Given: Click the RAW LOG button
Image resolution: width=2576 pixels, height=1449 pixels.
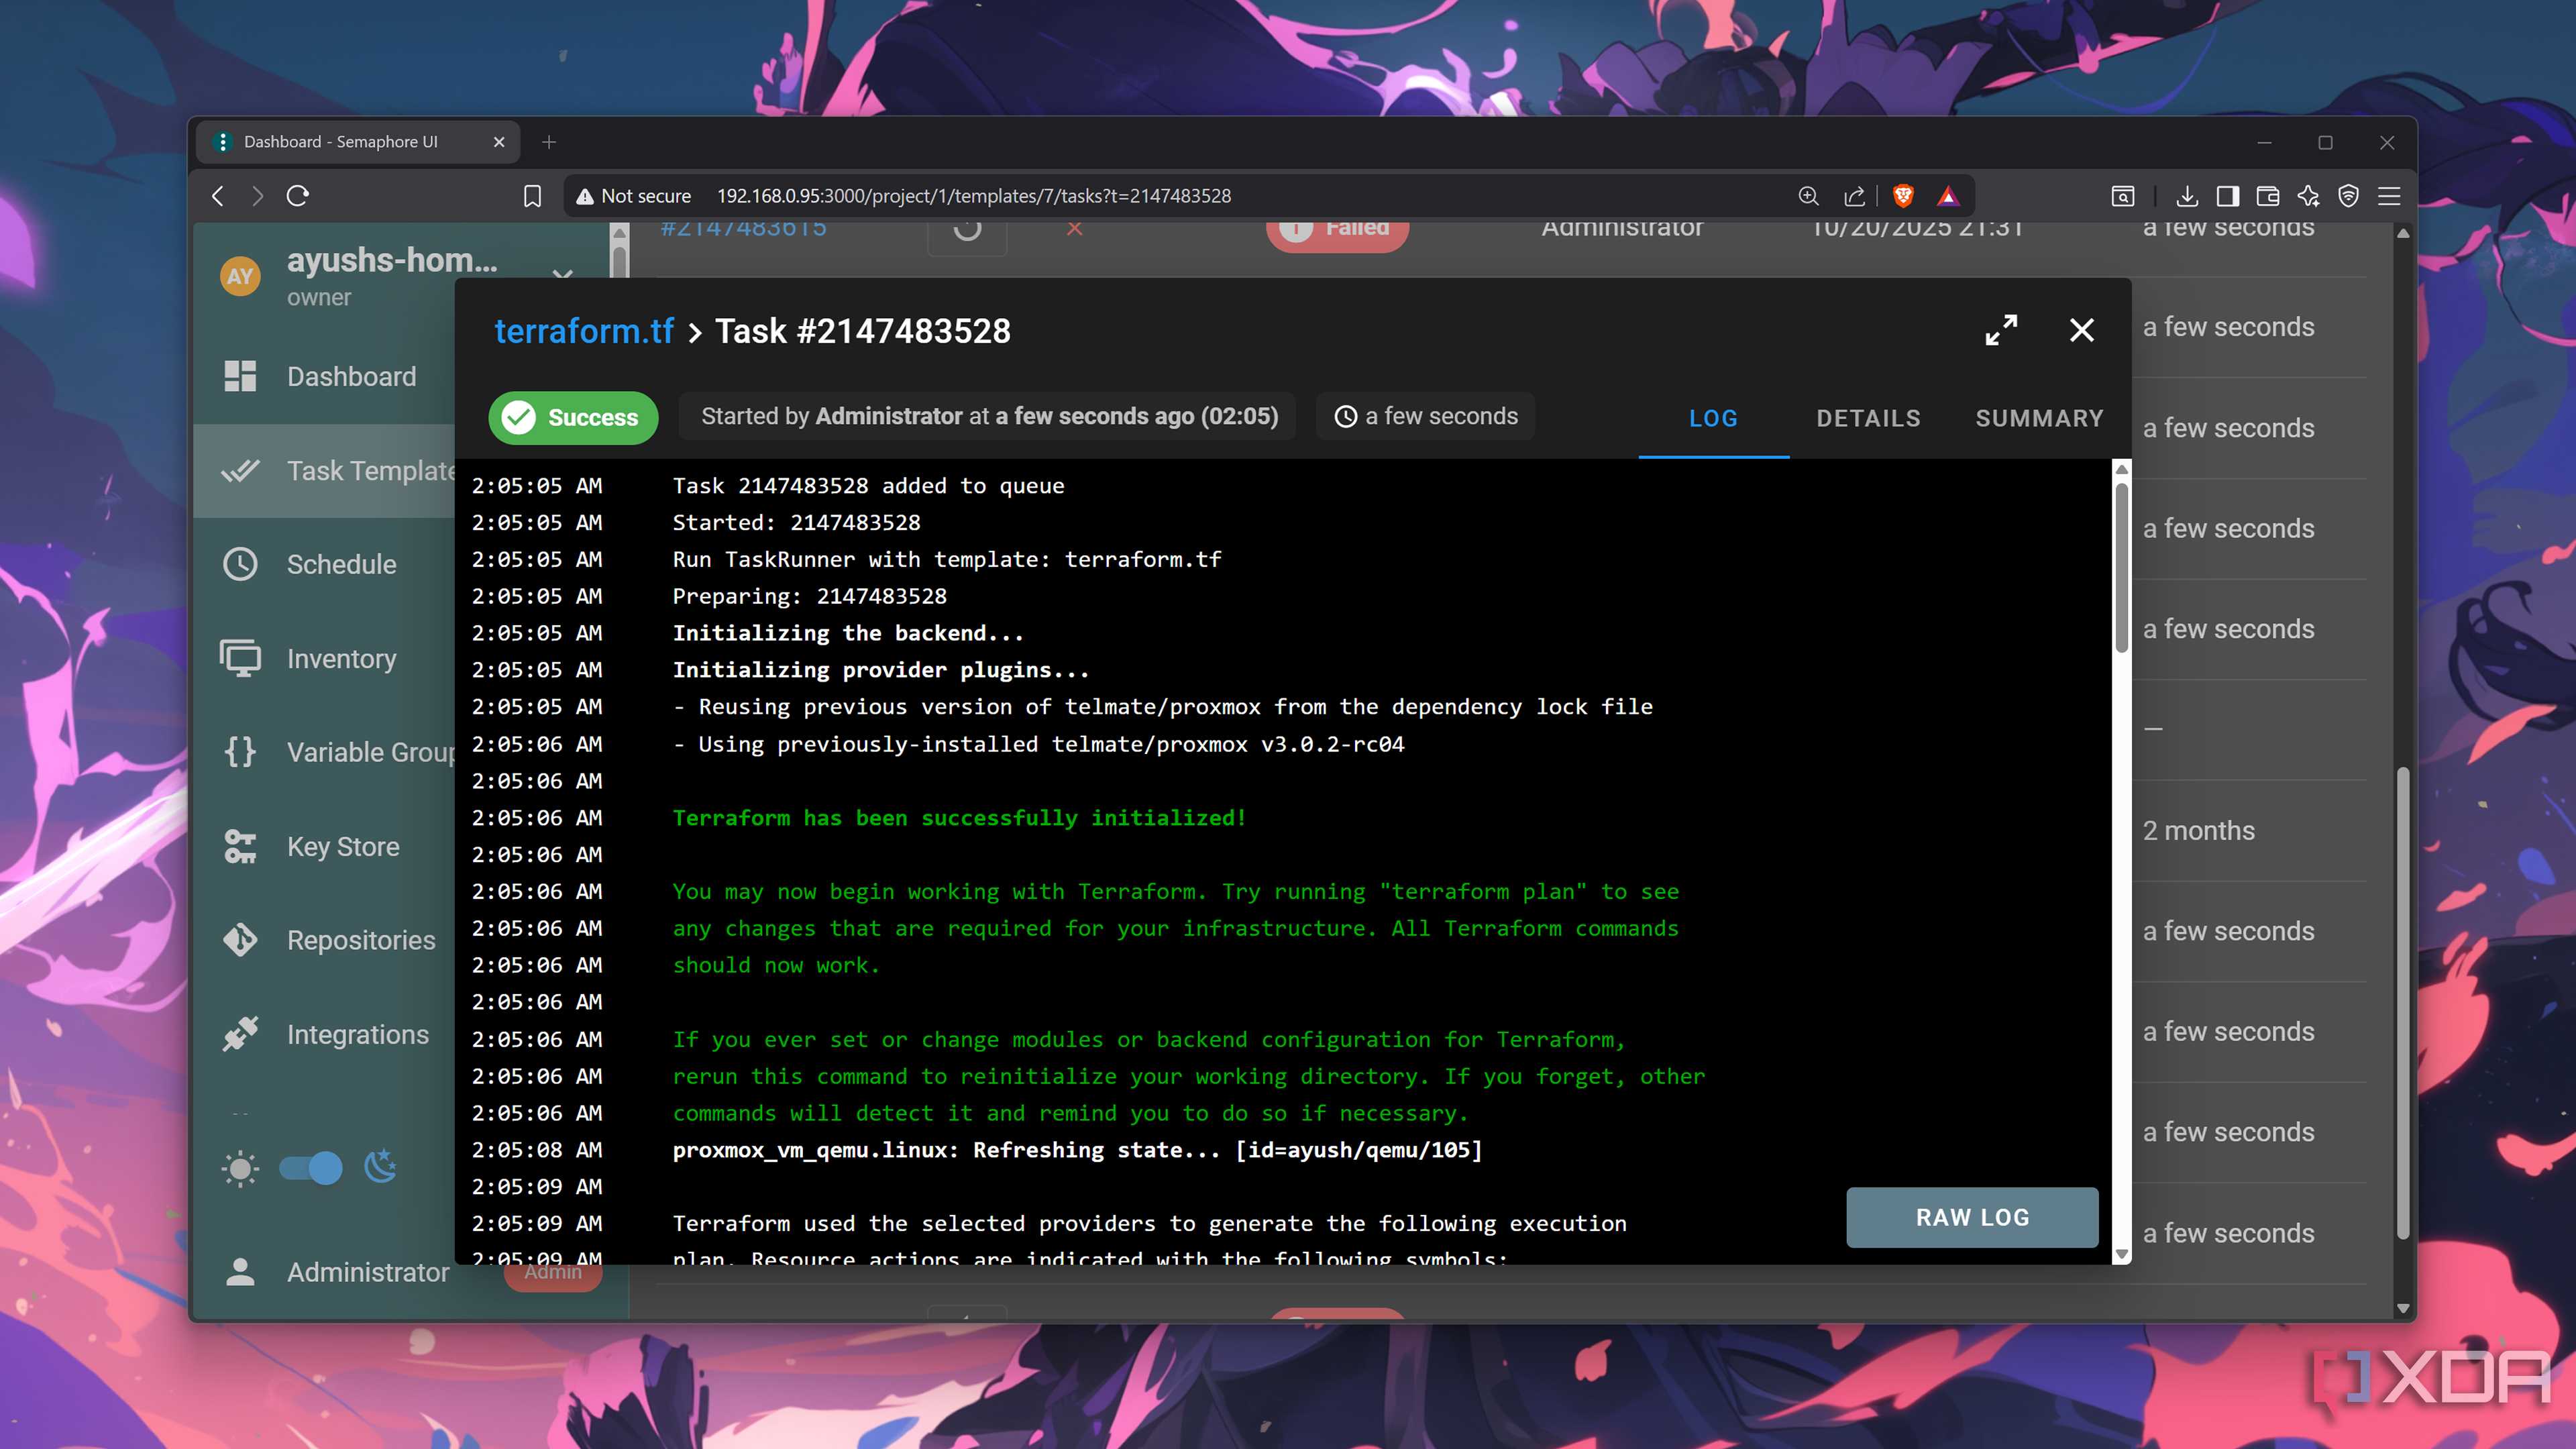Looking at the screenshot, I should pos(1972,1217).
